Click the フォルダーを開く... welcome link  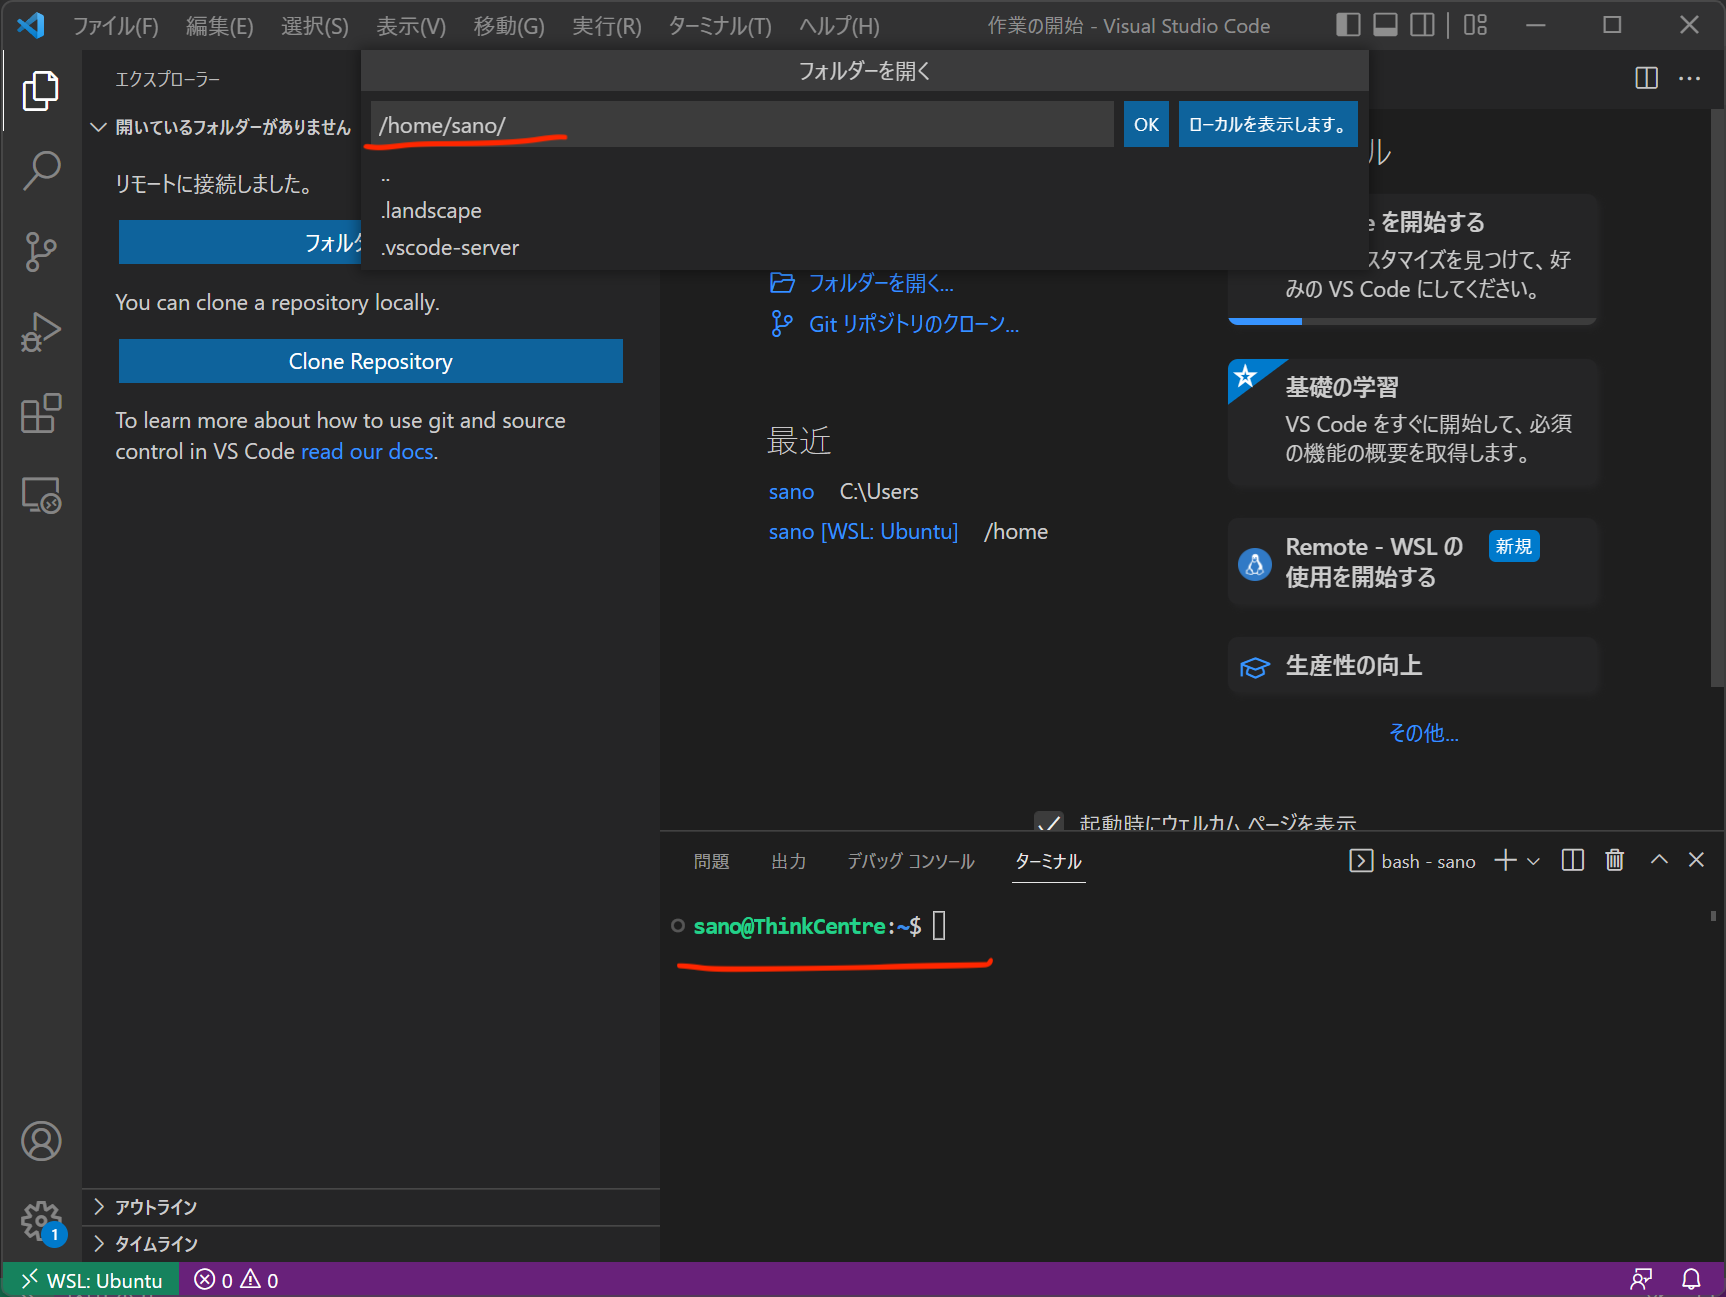click(x=862, y=283)
